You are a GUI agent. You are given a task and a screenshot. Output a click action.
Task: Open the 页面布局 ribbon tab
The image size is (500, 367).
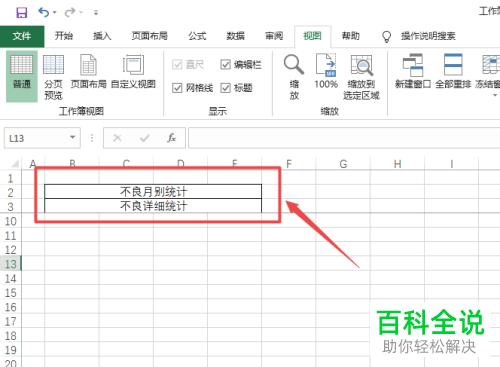(149, 36)
